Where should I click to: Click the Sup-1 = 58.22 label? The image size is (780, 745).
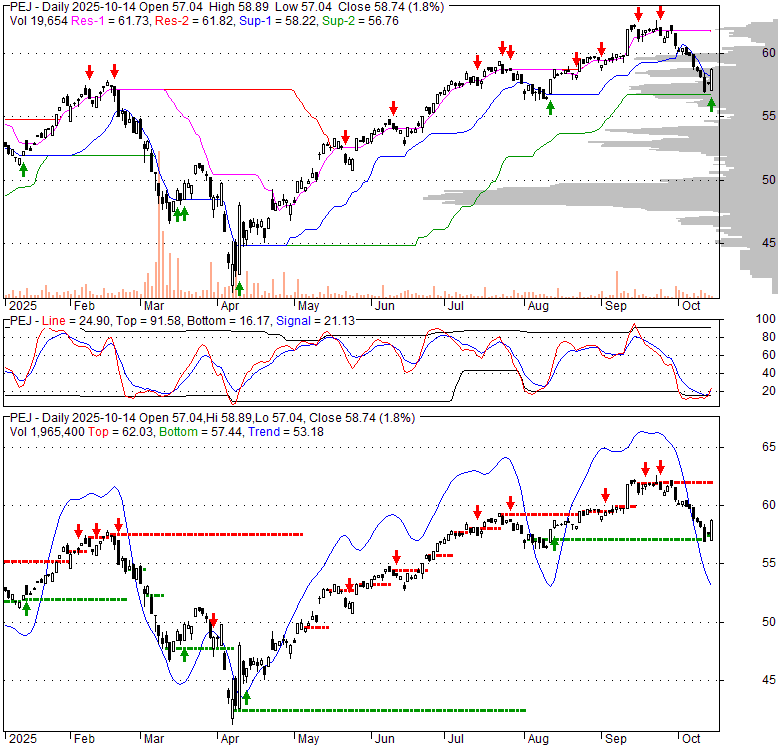click(x=278, y=21)
